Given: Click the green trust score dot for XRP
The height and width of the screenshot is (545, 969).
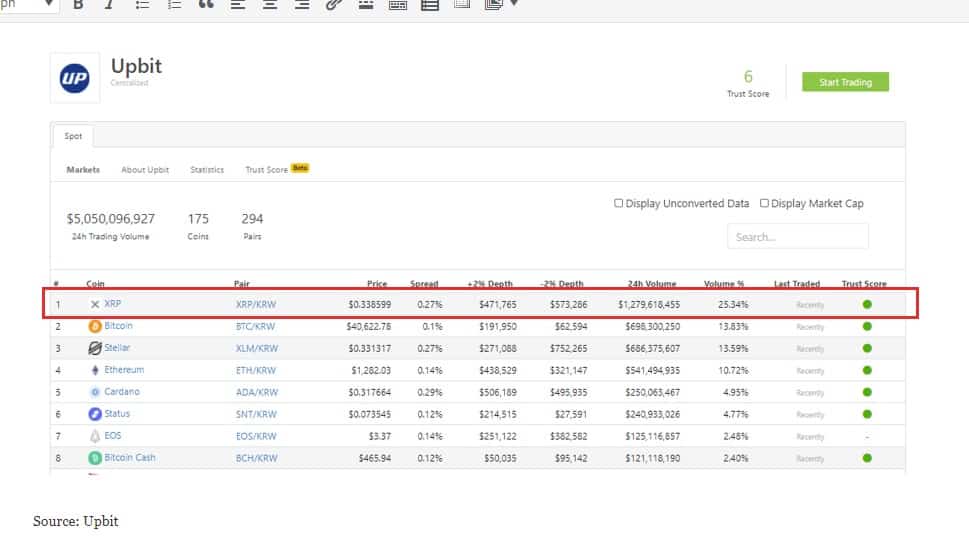Looking at the screenshot, I should [867, 304].
